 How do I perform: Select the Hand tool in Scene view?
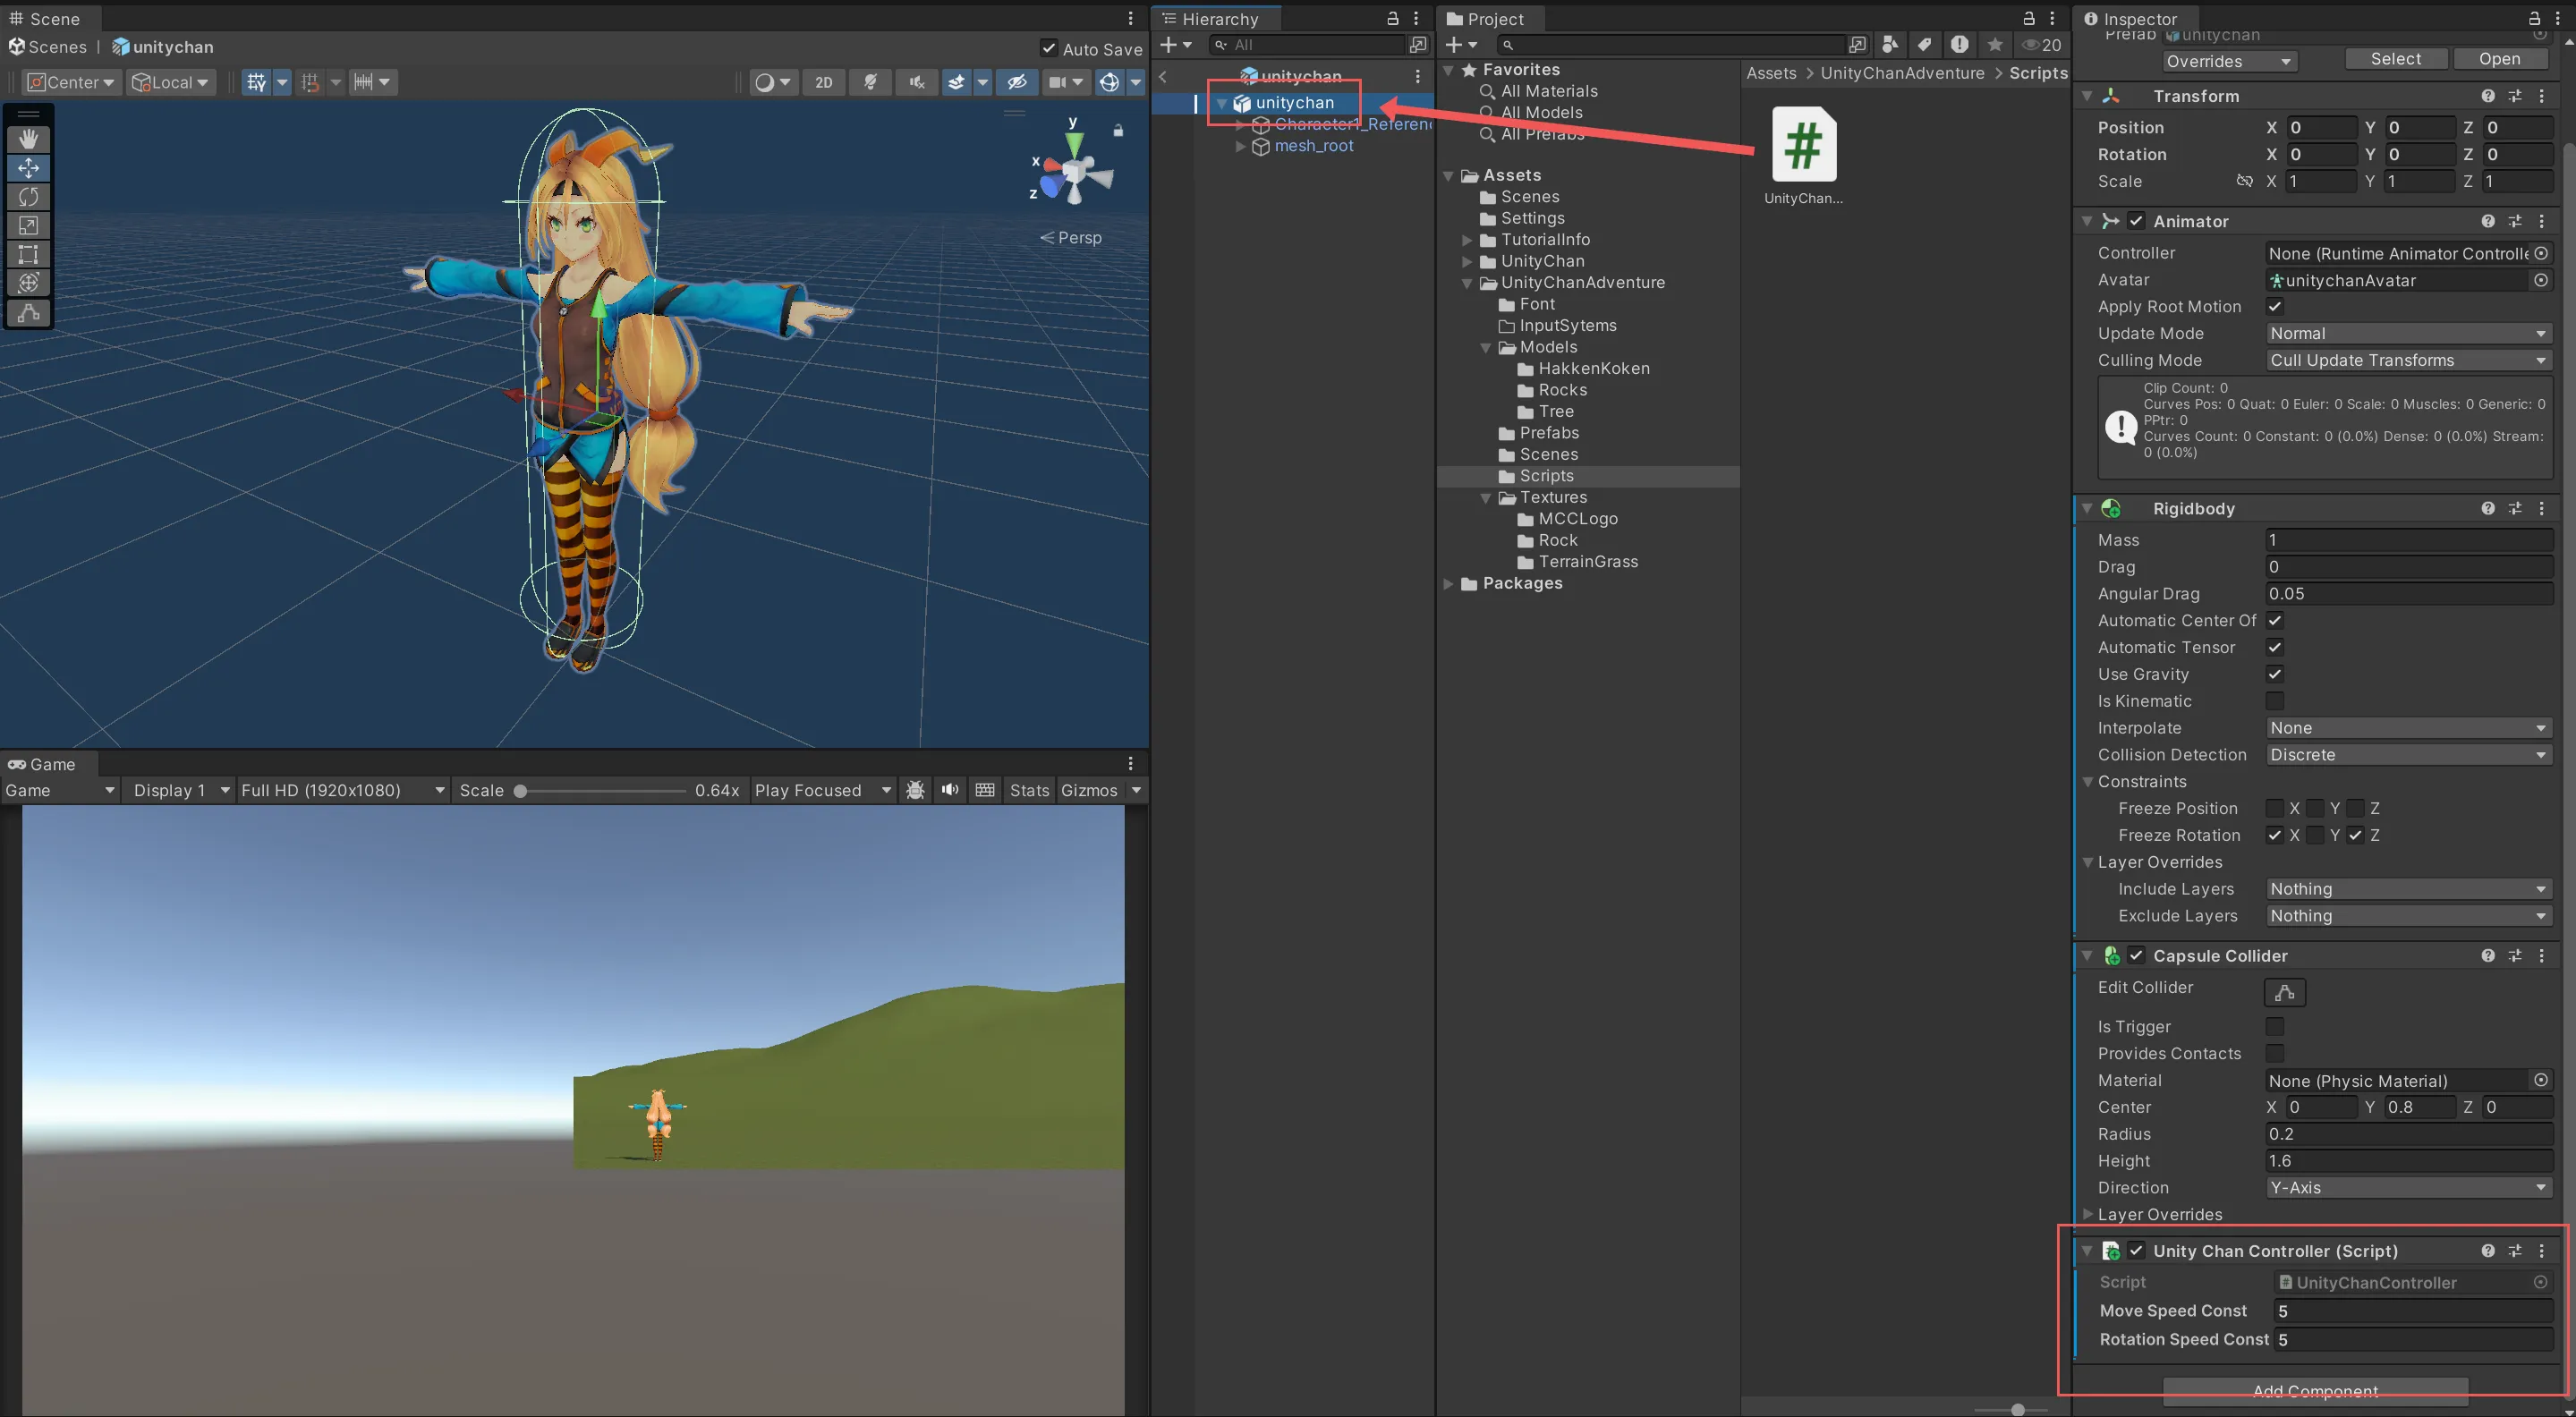coord(28,139)
